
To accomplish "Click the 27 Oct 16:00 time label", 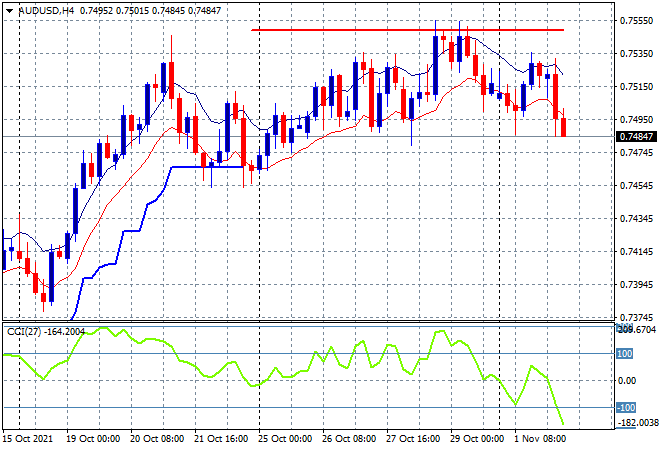I will pos(413,439).
